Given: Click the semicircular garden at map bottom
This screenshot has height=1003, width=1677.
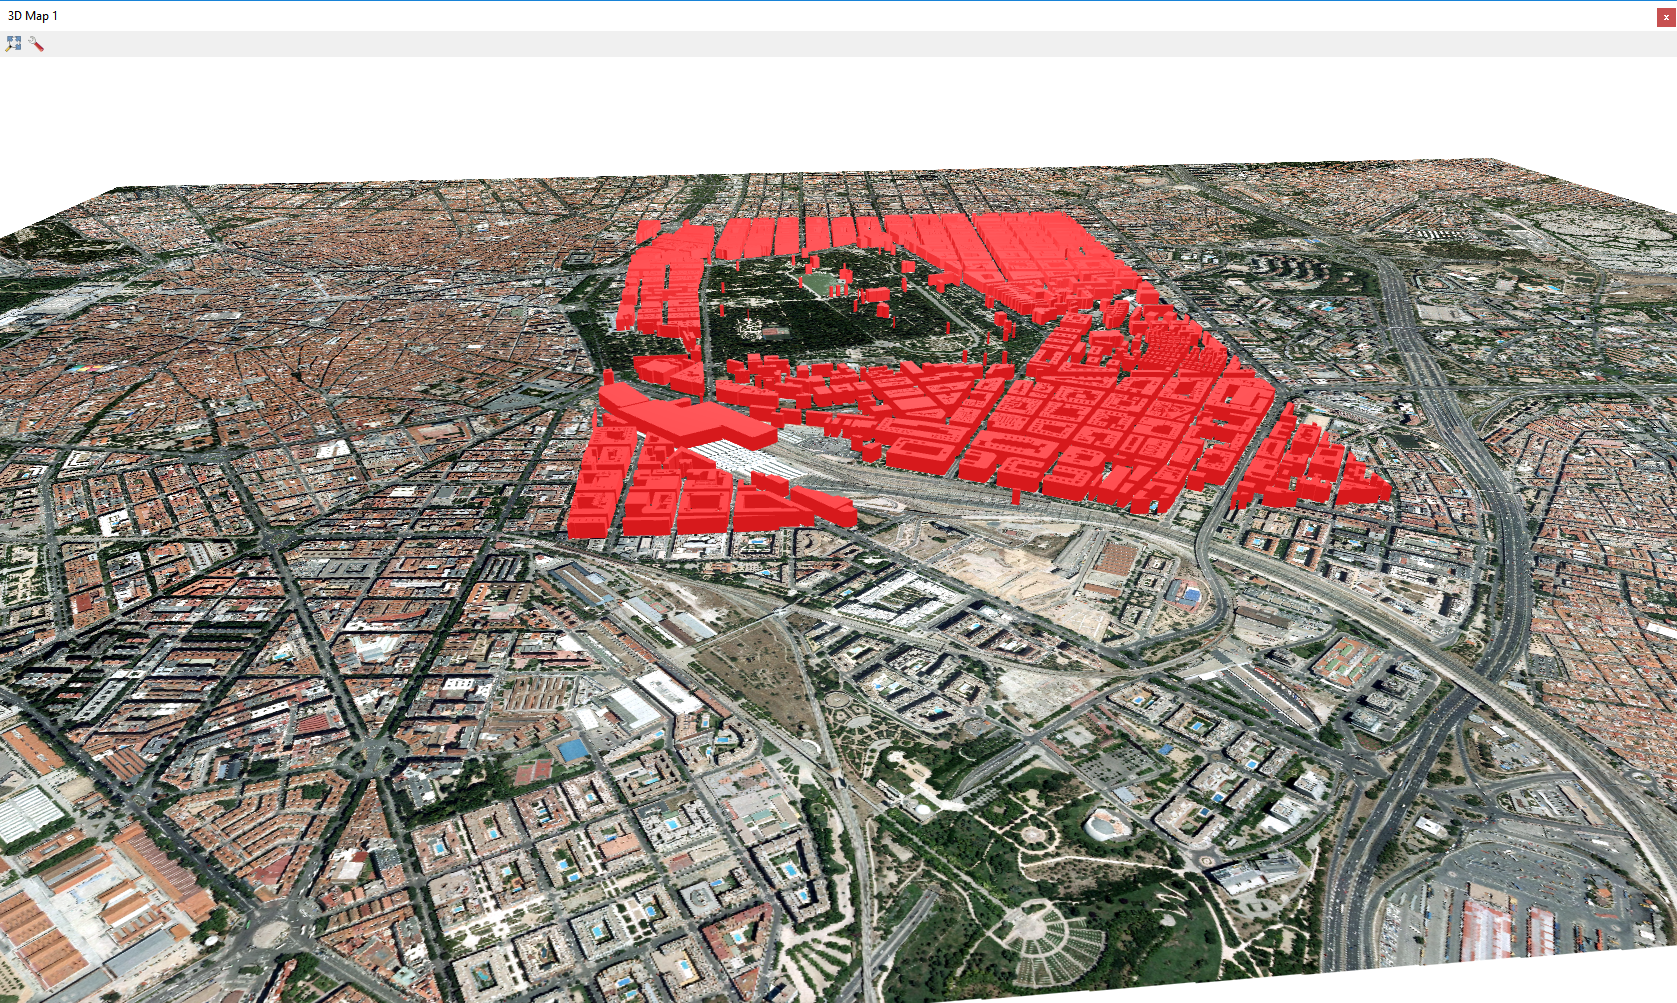Looking at the screenshot, I should tap(1040, 935).
